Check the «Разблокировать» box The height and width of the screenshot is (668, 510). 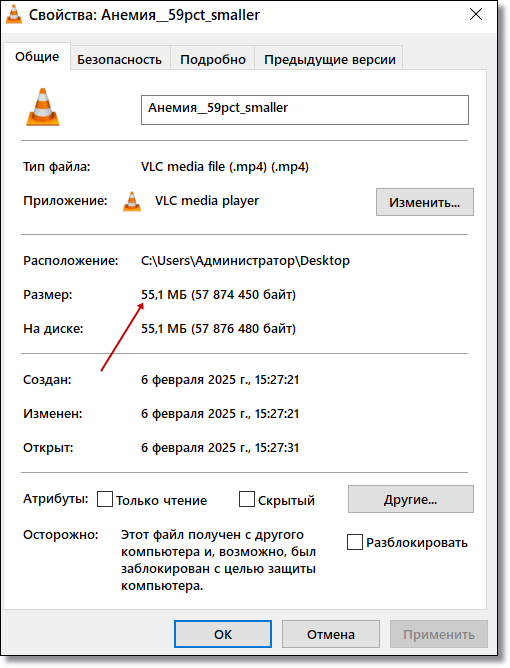354,542
